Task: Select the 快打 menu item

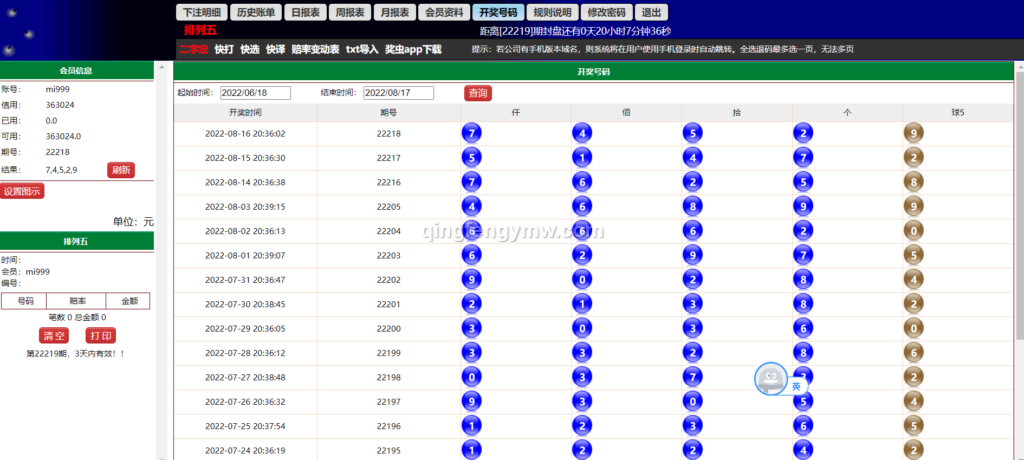Action: (224, 48)
